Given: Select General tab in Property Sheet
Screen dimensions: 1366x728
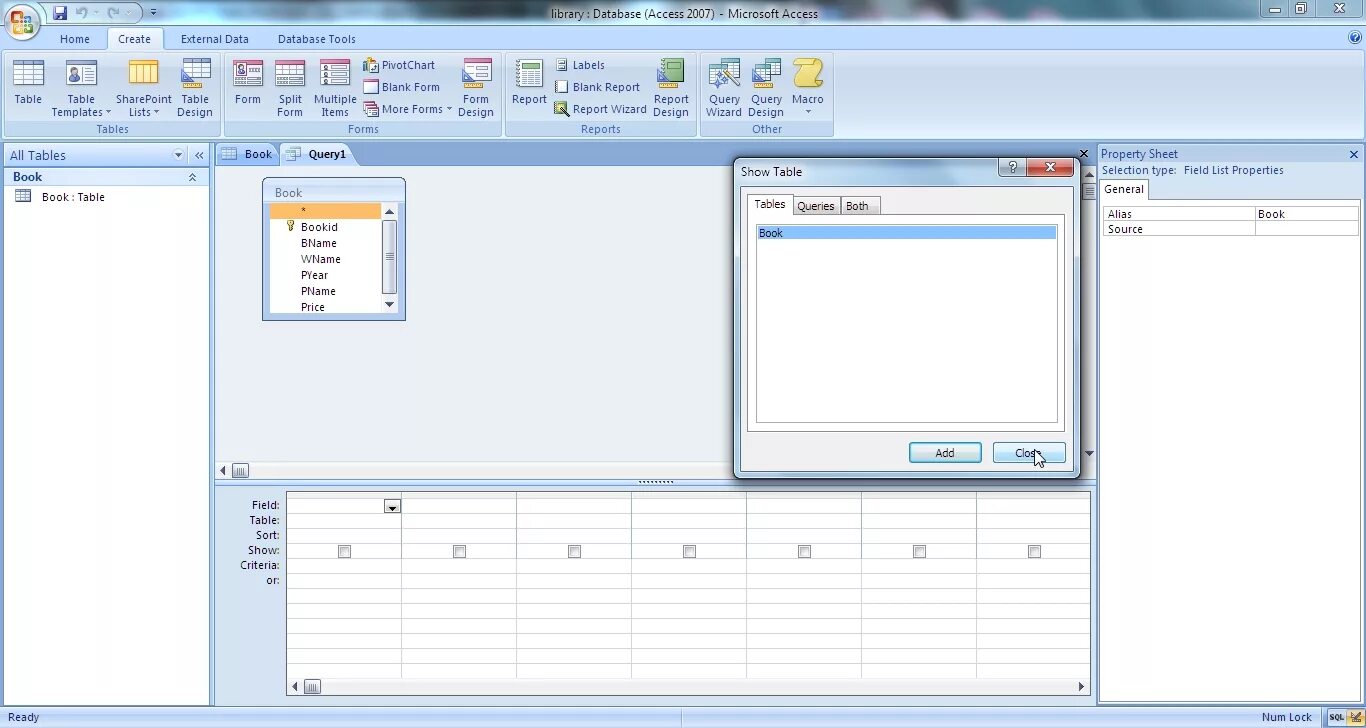Looking at the screenshot, I should [1124, 189].
